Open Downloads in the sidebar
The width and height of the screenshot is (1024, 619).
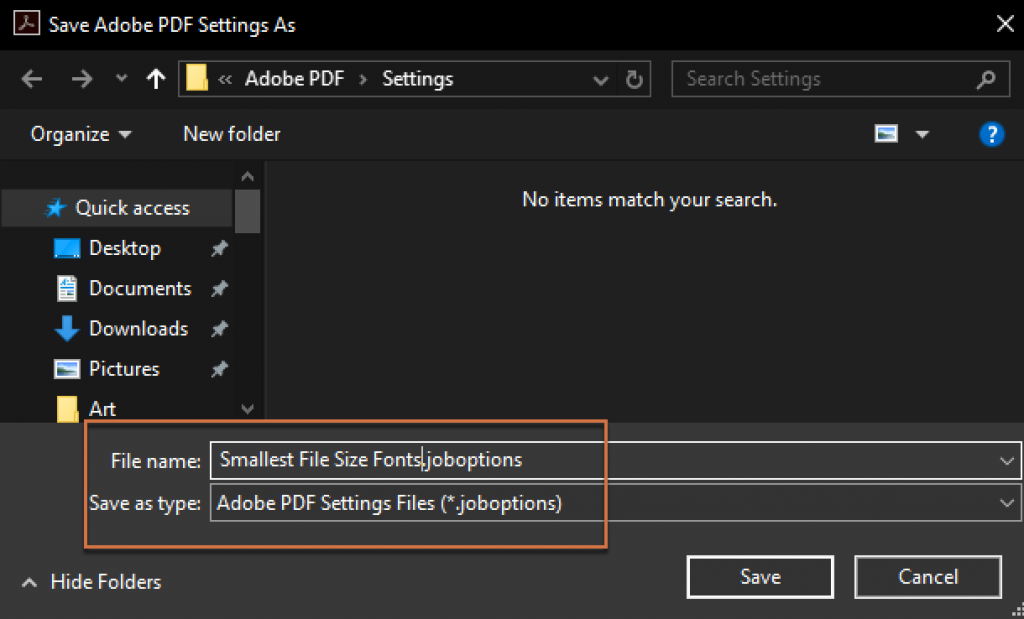138,328
